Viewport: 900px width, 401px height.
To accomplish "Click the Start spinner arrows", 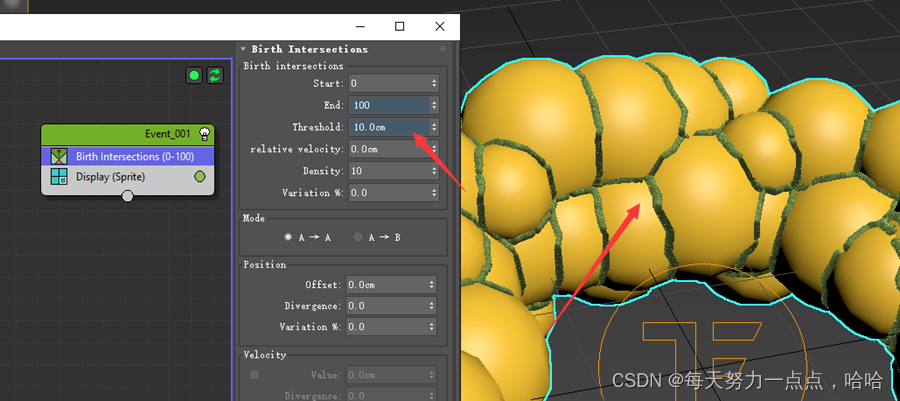I will point(435,83).
